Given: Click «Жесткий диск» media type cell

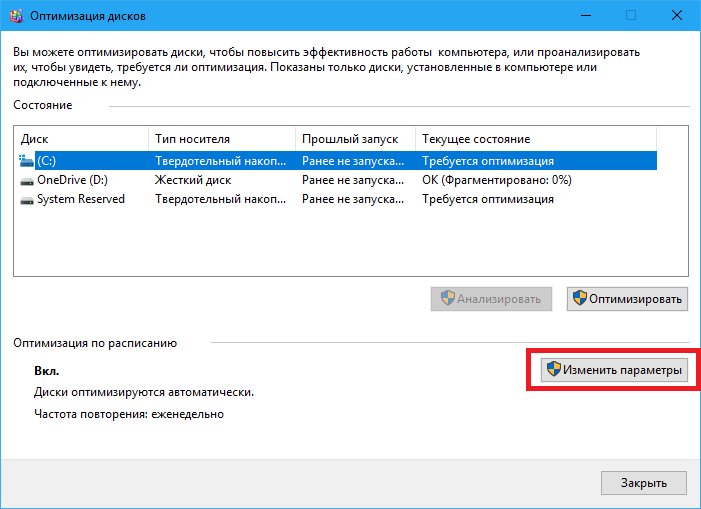Looking at the screenshot, I should (x=193, y=180).
